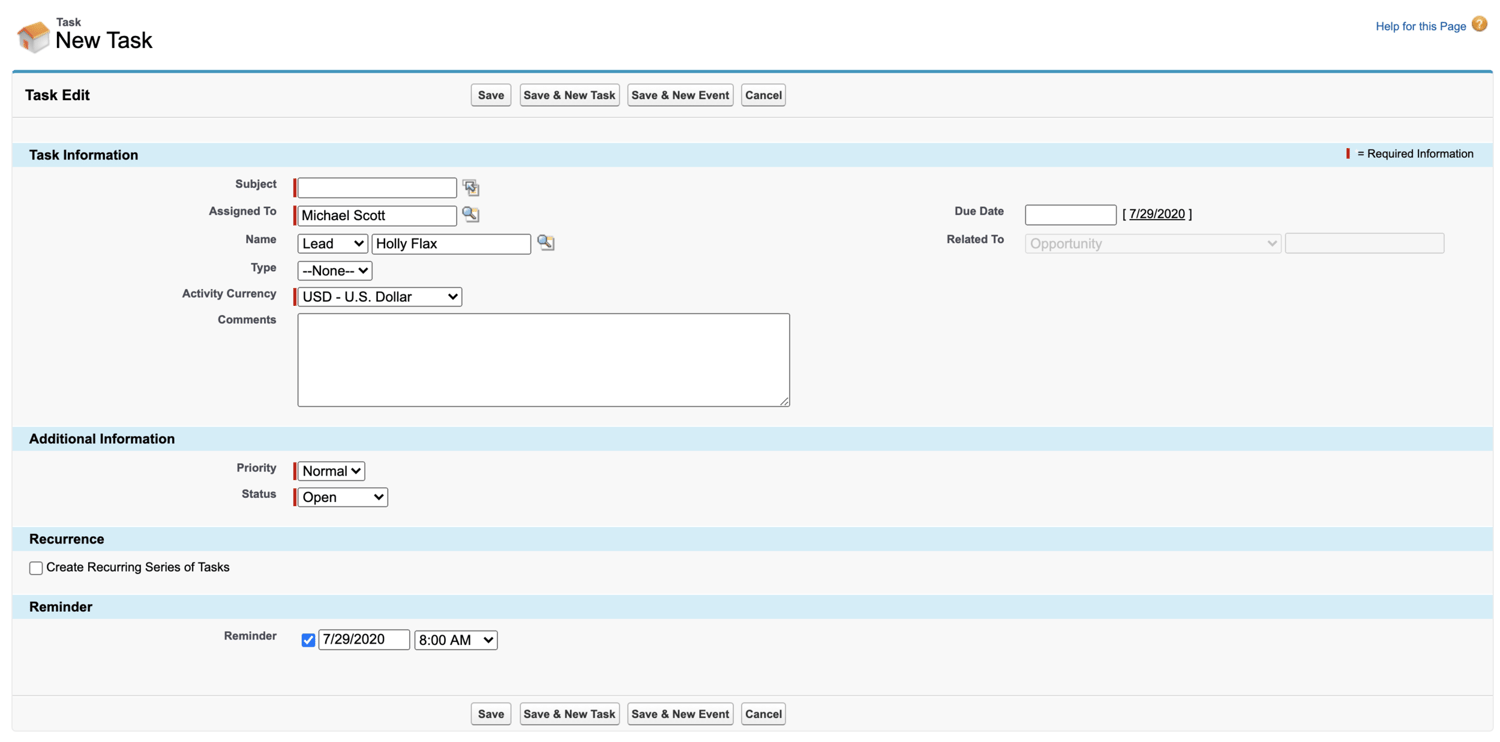1500x742 pixels.
Task: Enable Create Recurring Series of Tasks
Action: [x=35, y=567]
